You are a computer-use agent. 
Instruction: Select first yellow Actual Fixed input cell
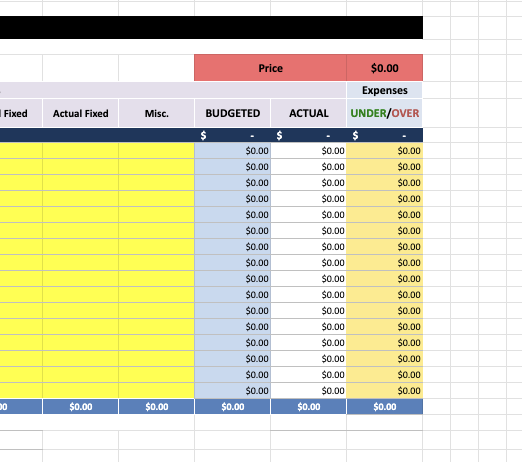pyautogui.click(x=80, y=151)
